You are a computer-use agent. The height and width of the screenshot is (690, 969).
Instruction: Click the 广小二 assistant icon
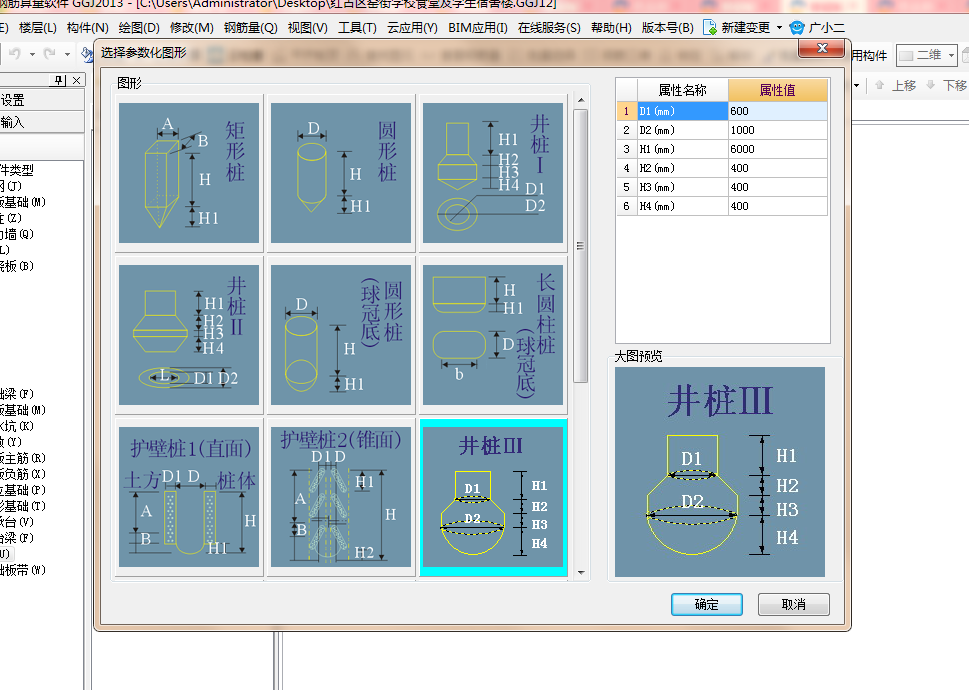(797, 28)
